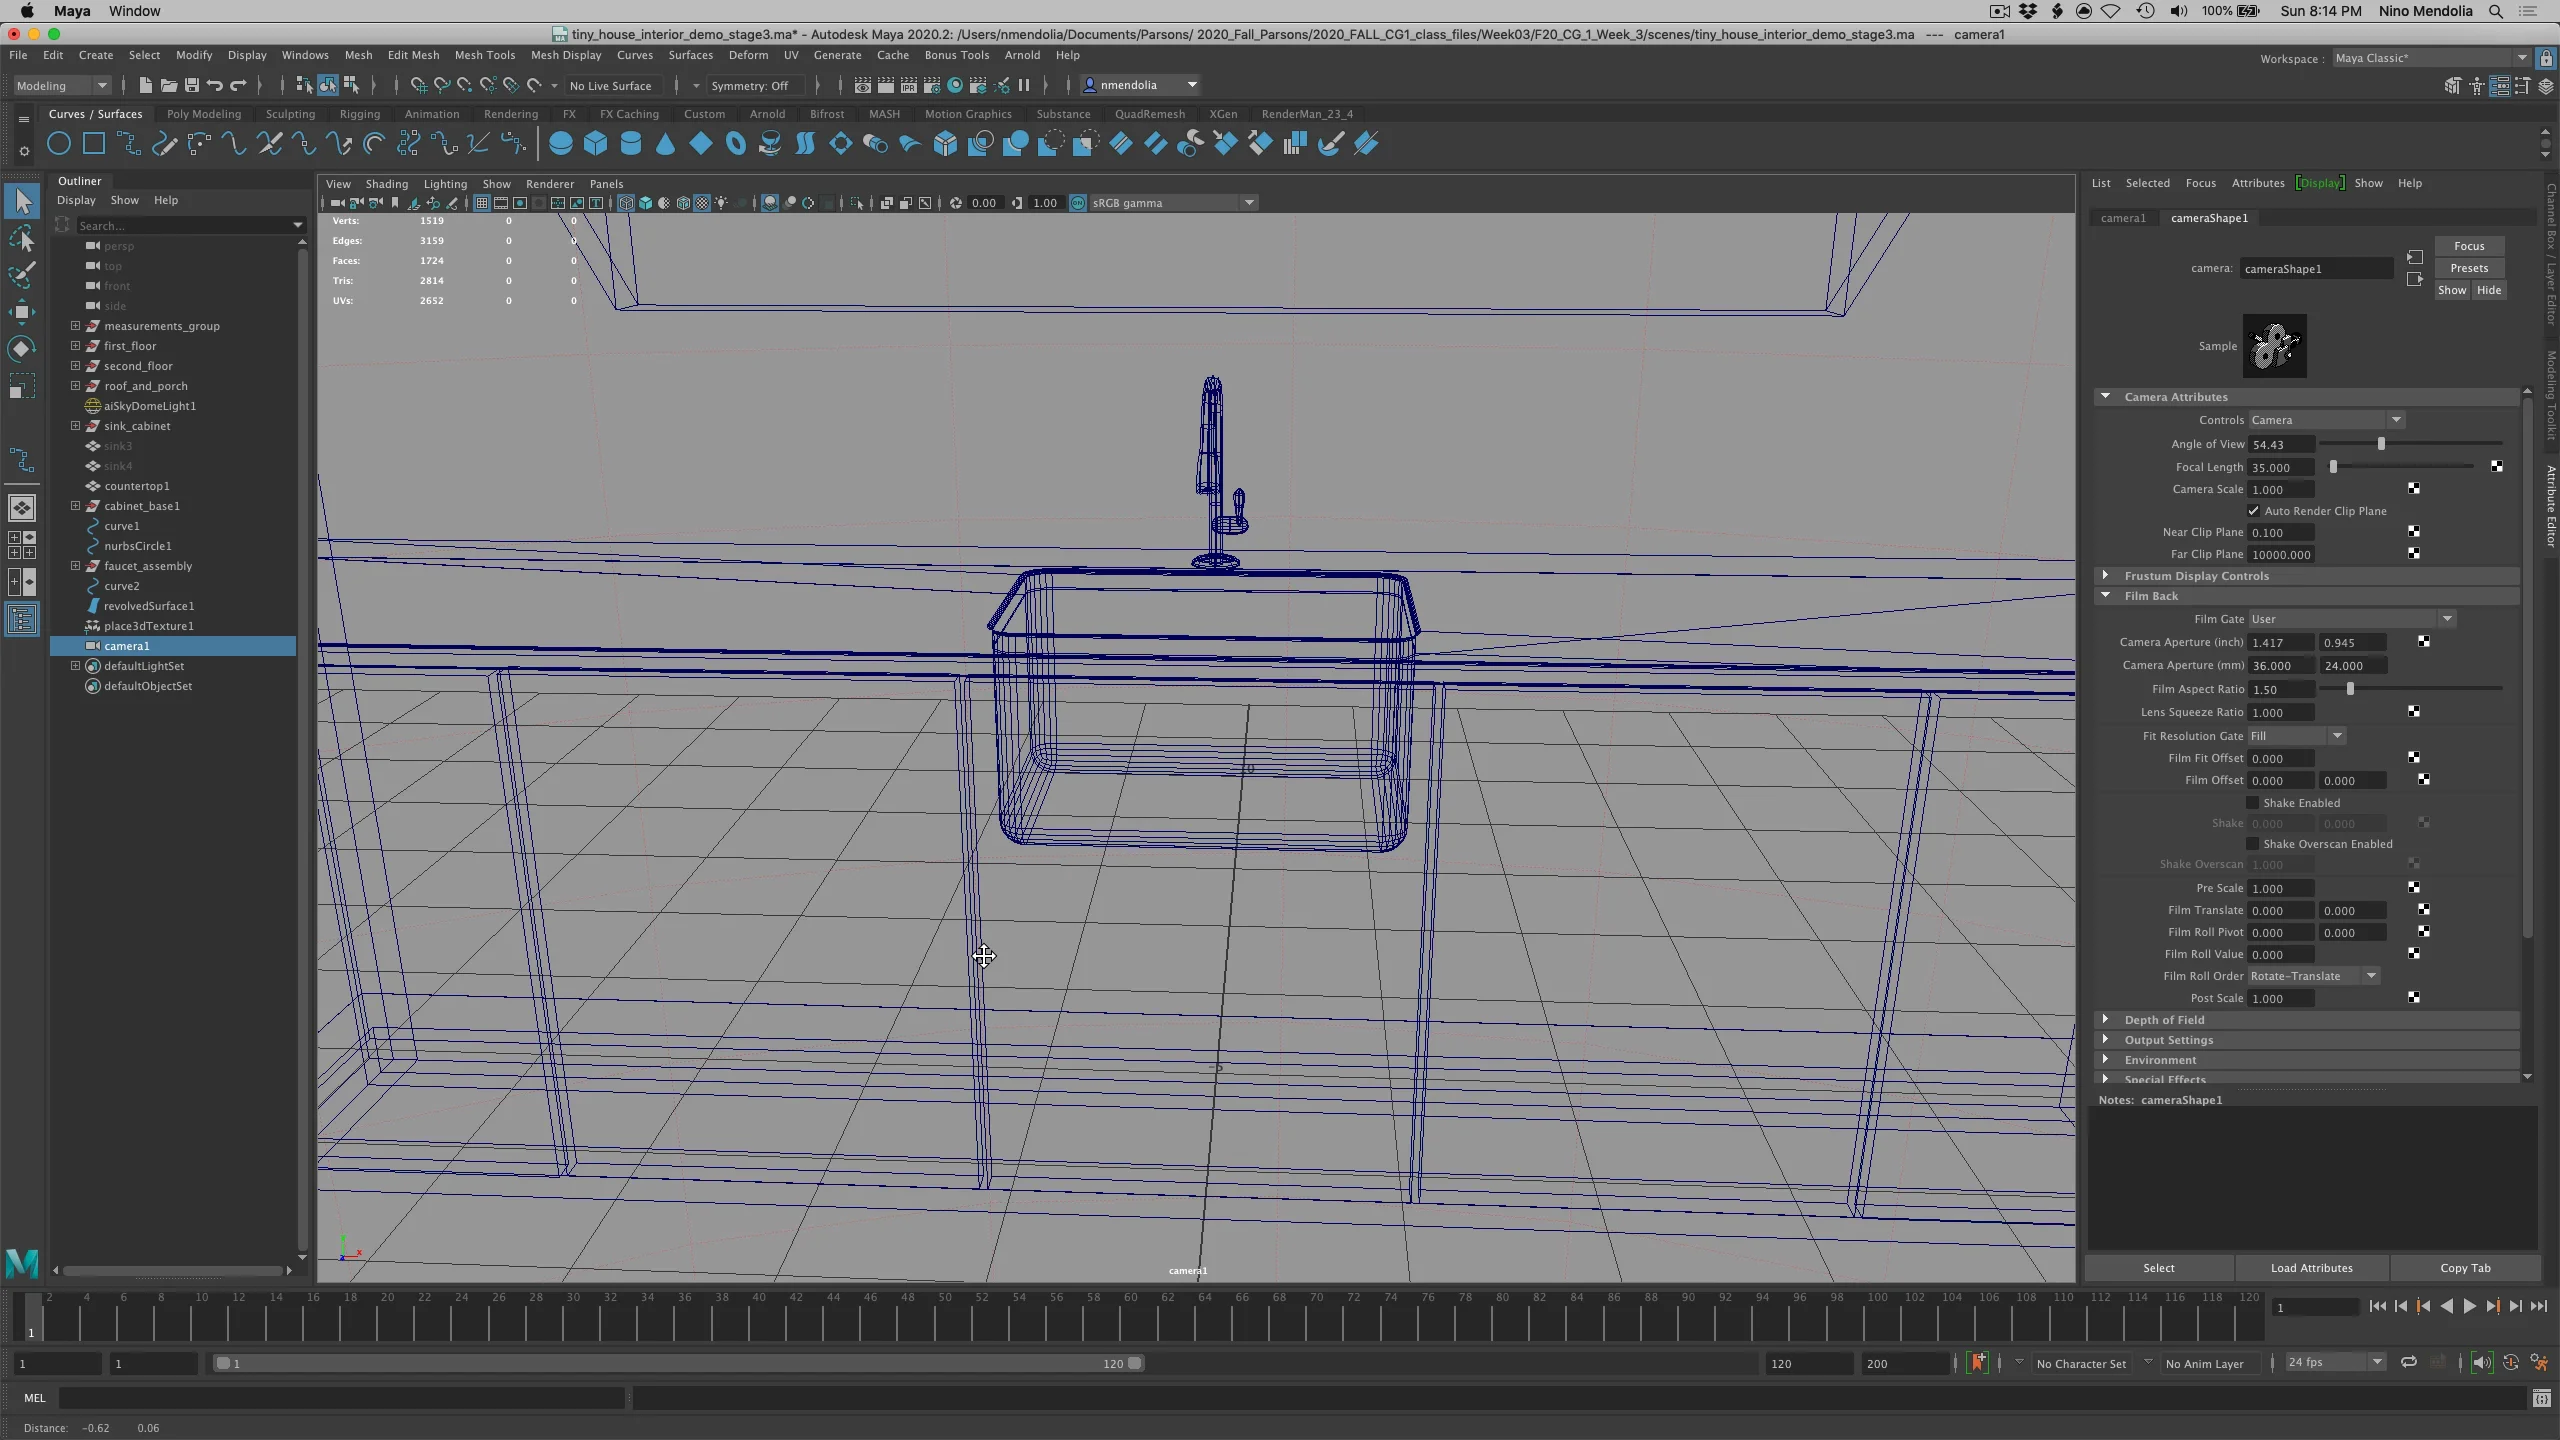Activate the Move tool in toolbox

pyautogui.click(x=22, y=312)
